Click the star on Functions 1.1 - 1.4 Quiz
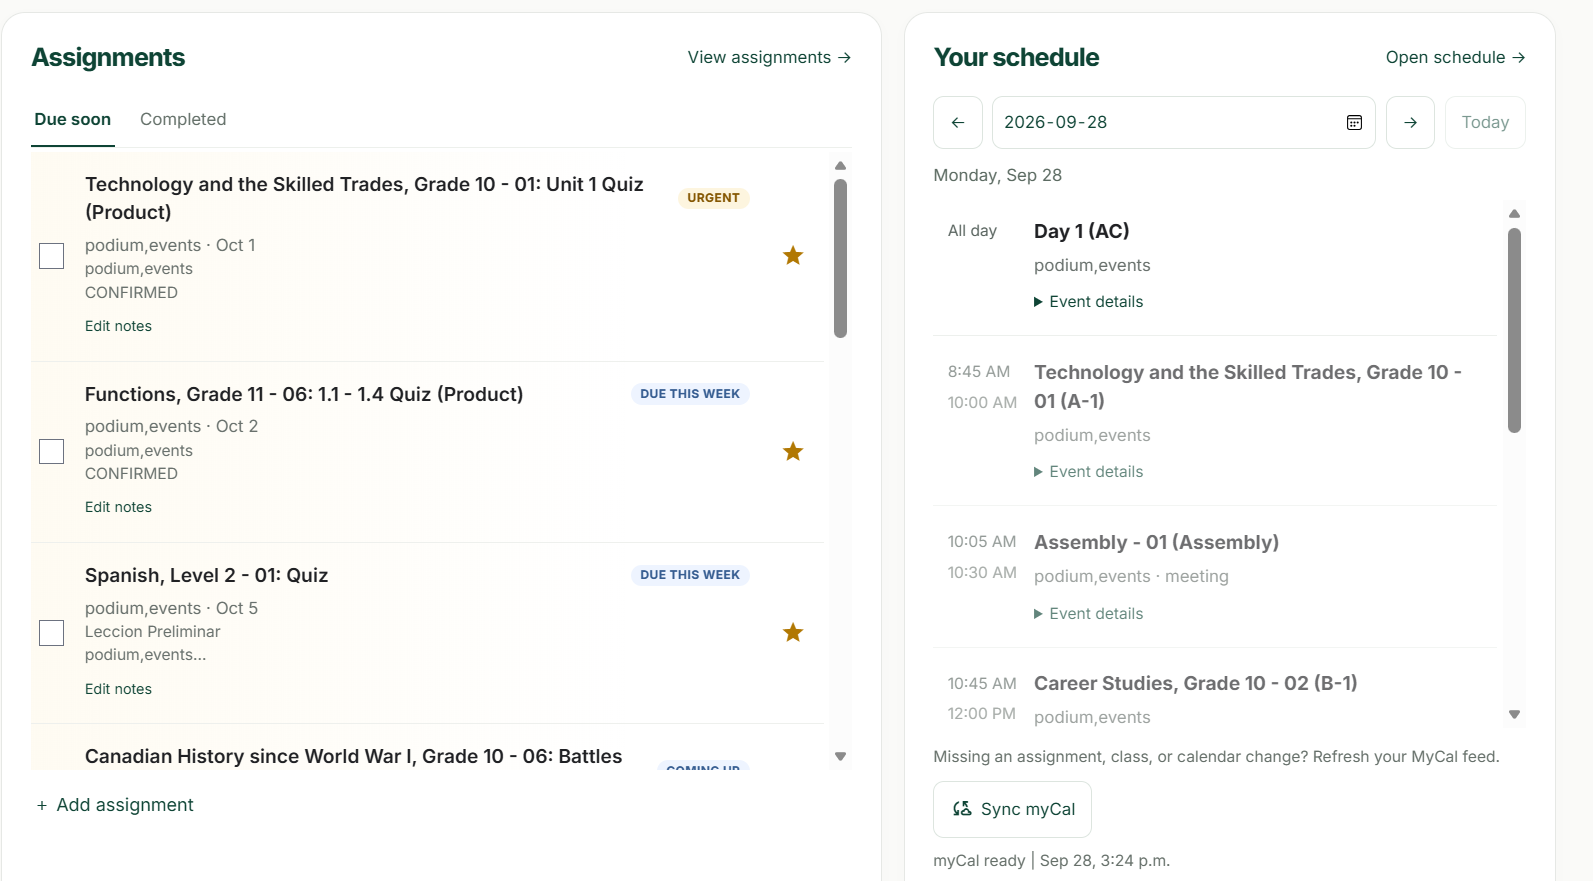The image size is (1593, 881). pyautogui.click(x=793, y=451)
